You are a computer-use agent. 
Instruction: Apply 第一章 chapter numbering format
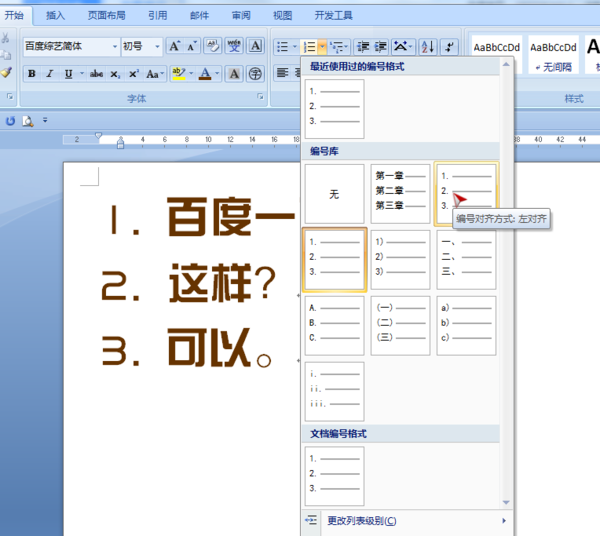point(400,194)
